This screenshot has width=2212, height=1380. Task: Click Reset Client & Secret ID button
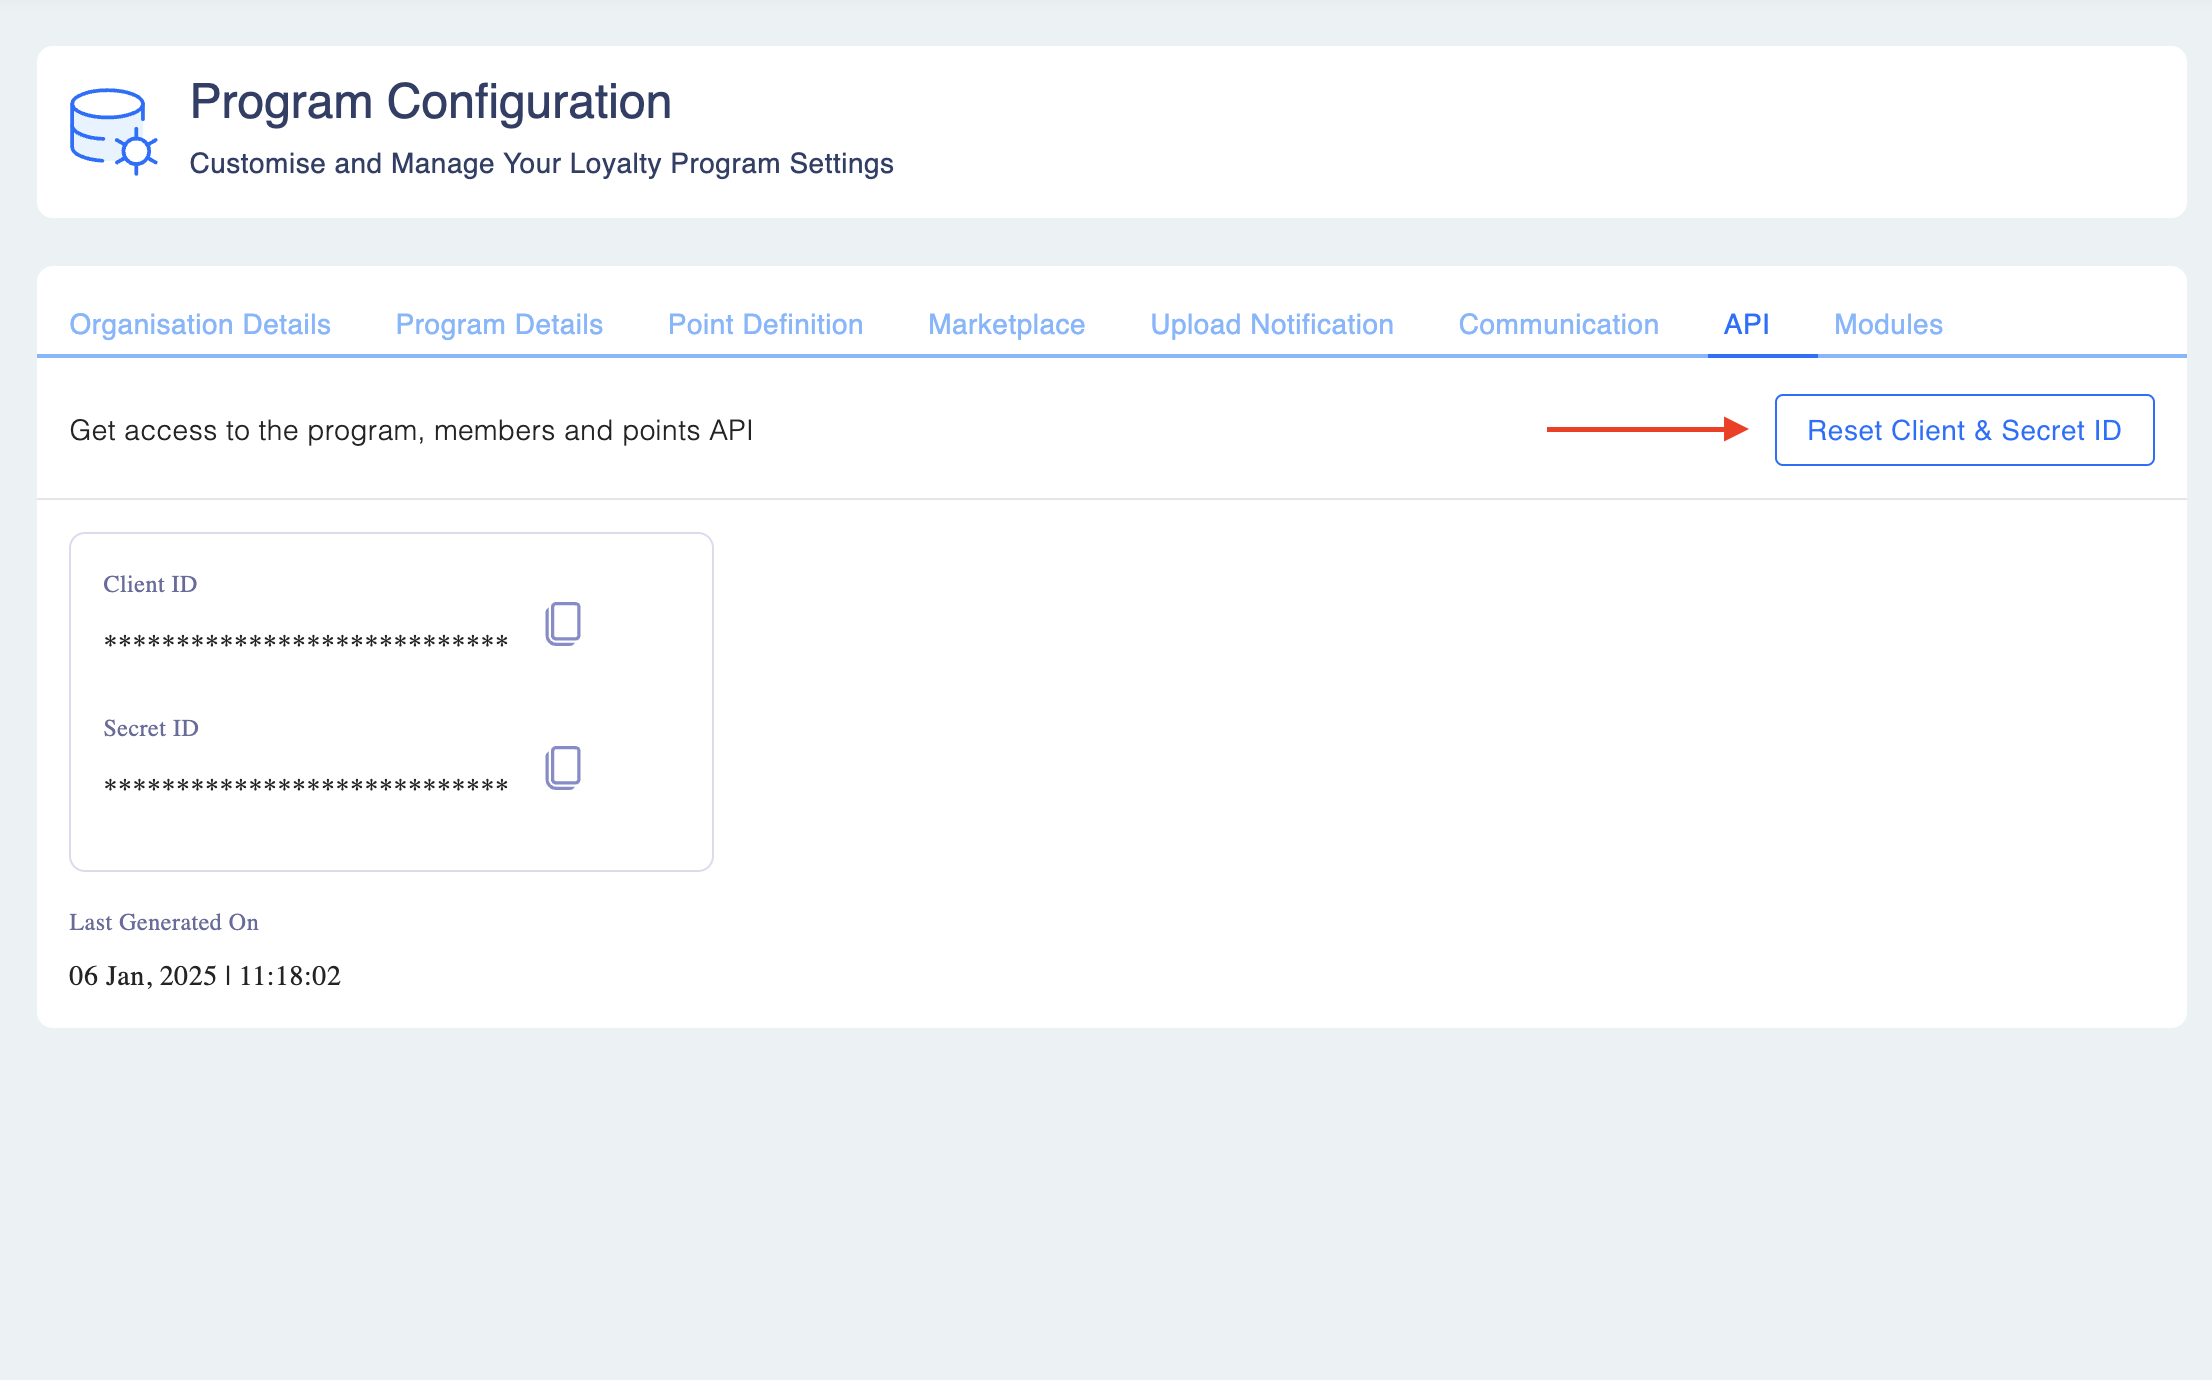[x=1964, y=430]
